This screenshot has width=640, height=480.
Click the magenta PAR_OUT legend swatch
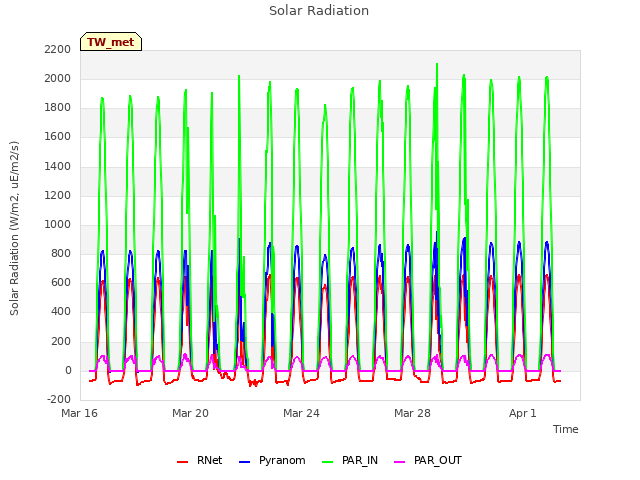pyautogui.click(x=400, y=462)
